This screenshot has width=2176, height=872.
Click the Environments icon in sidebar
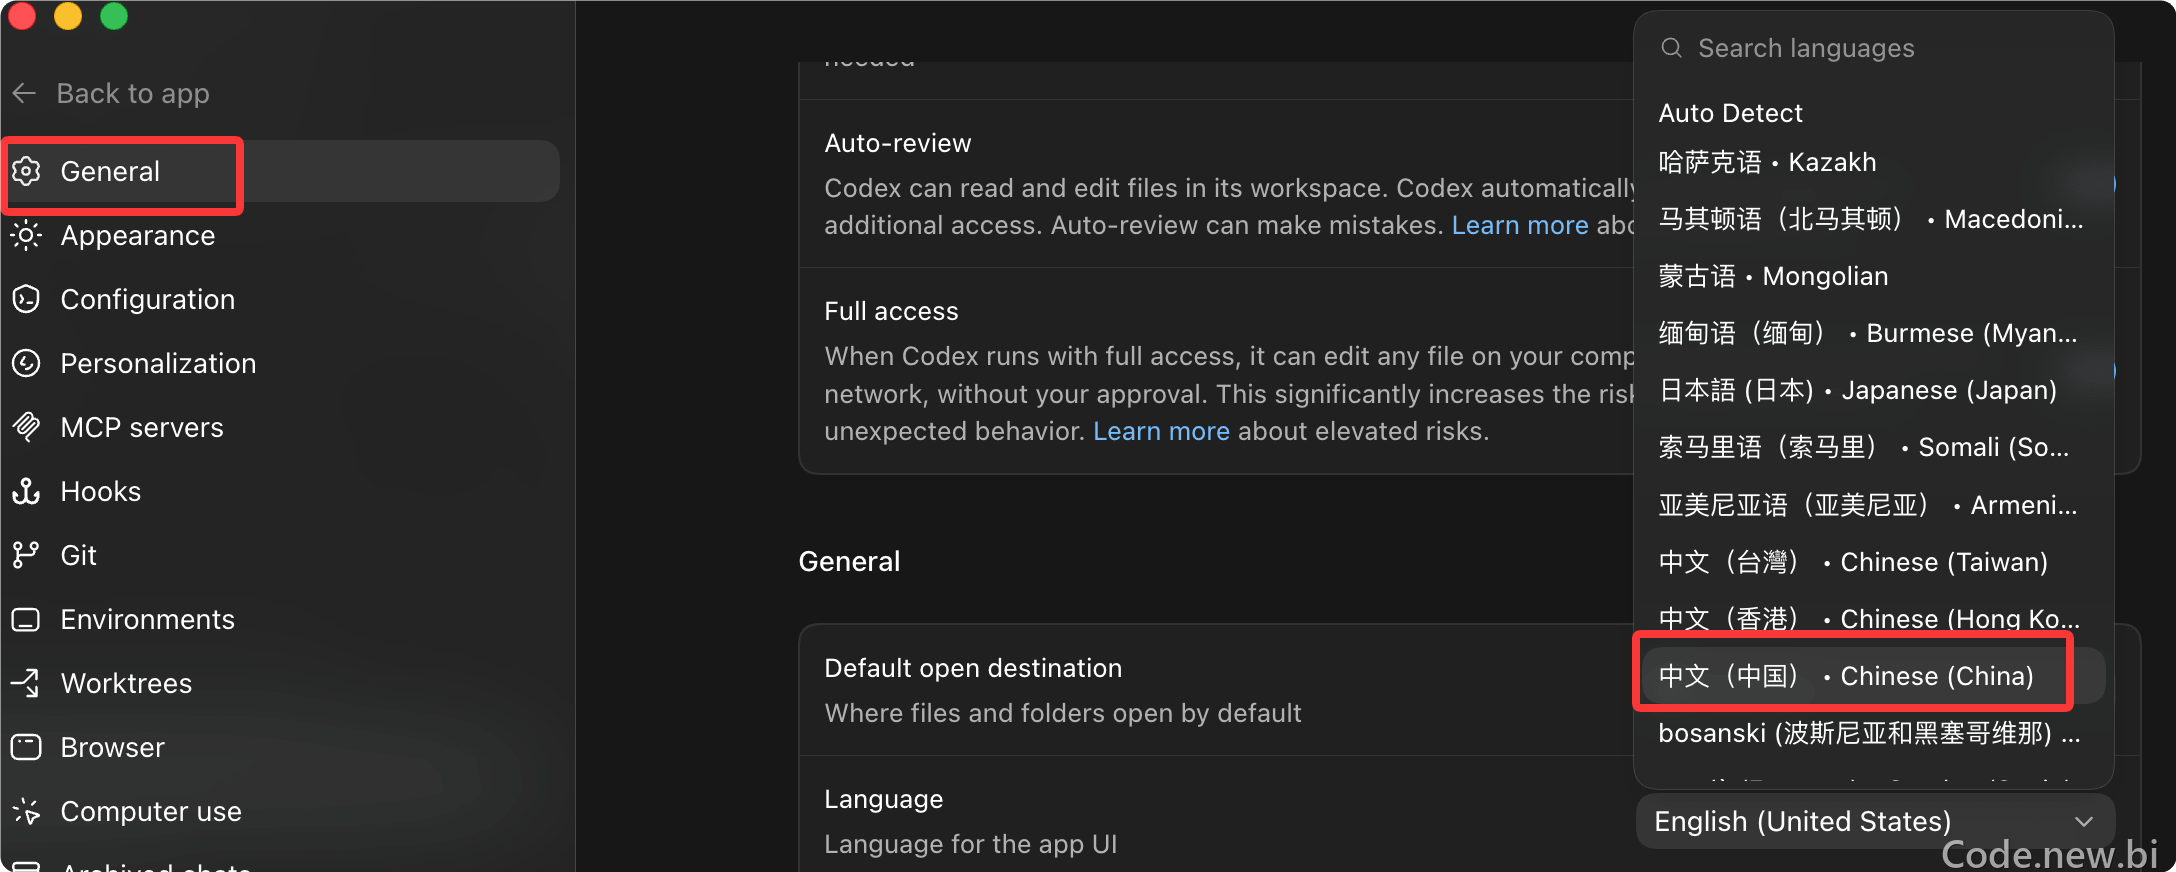coord(26,620)
